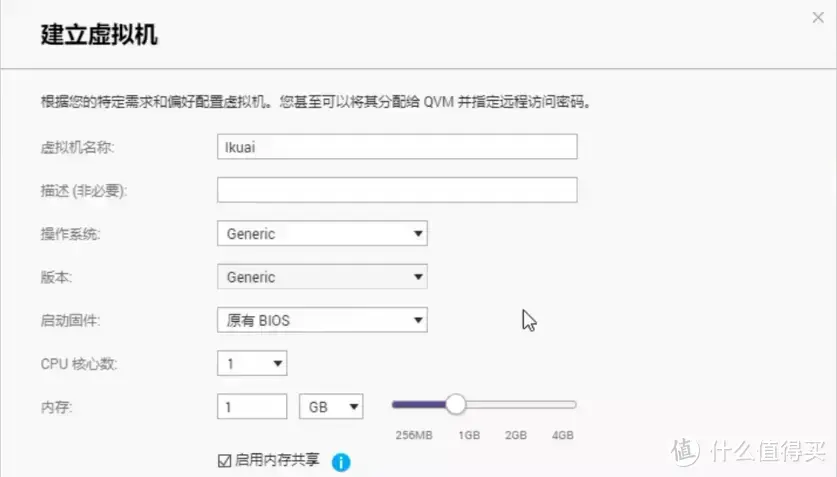Image resolution: width=837 pixels, height=477 pixels.
Task: Open the 版本 Generic dropdown
Action: tap(322, 277)
